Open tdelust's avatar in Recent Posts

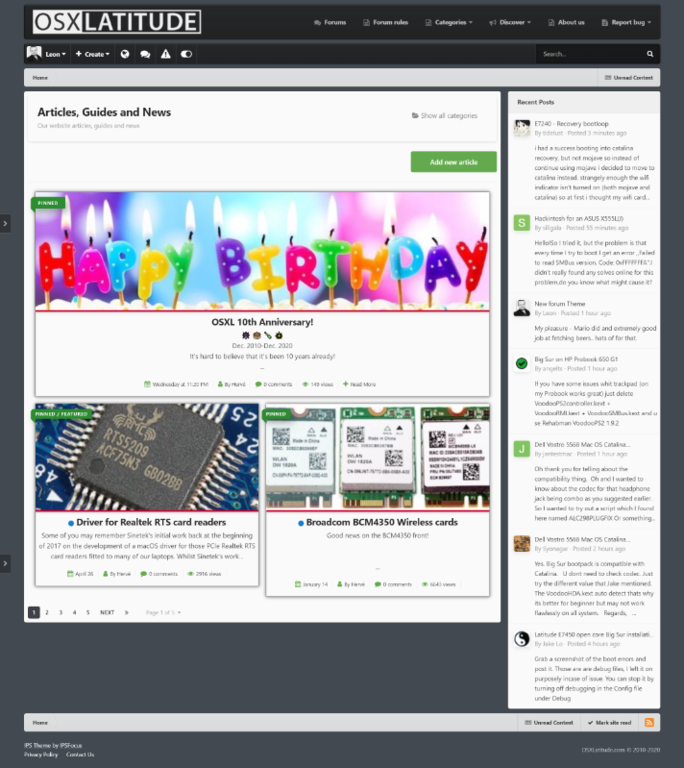coord(521,128)
